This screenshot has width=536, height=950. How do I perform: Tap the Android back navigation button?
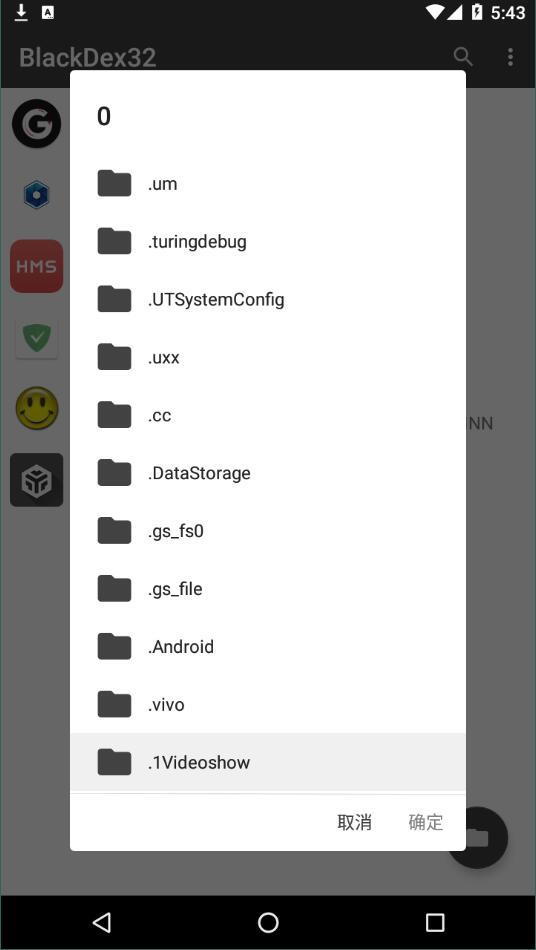pyautogui.click(x=102, y=922)
